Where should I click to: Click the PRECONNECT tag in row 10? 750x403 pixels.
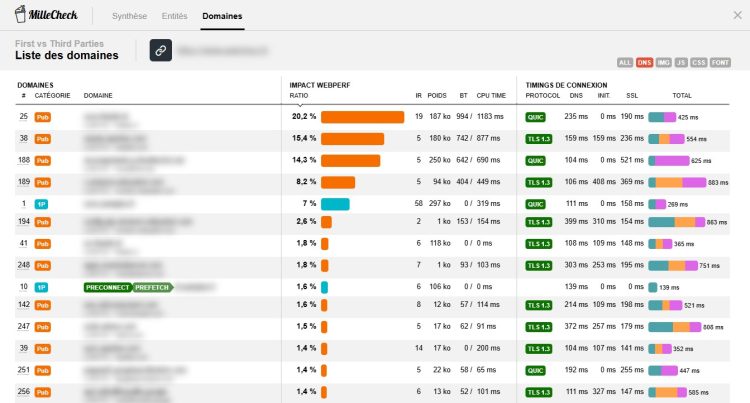108,287
